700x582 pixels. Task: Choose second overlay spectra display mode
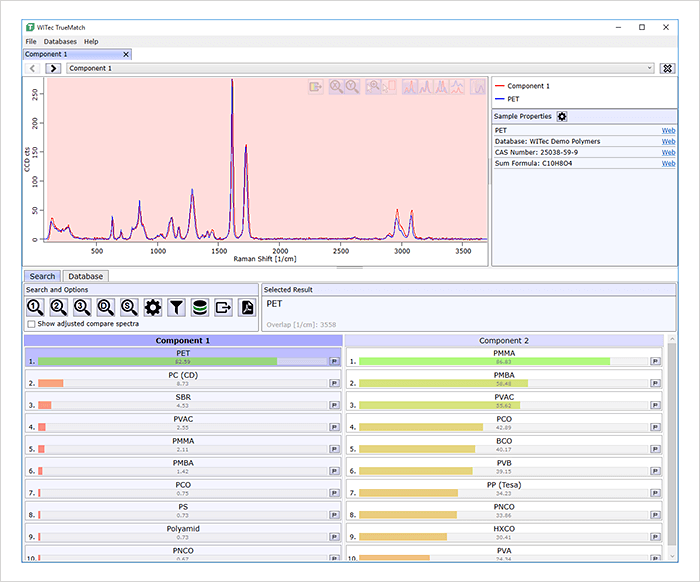(x=425, y=87)
